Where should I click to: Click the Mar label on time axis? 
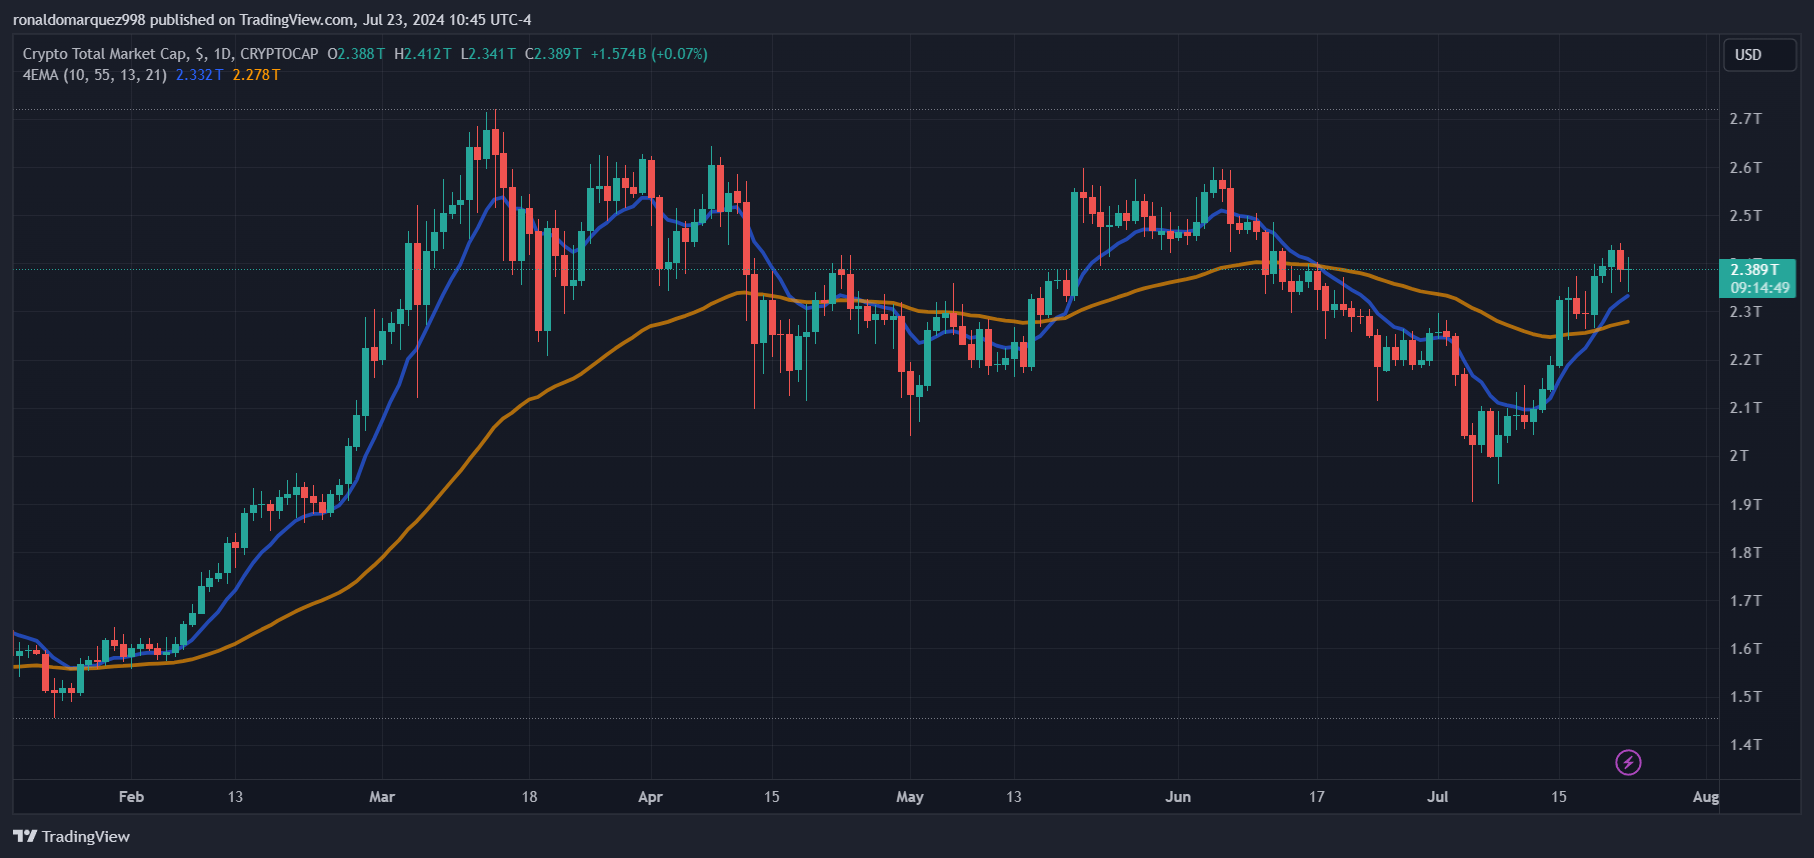click(382, 797)
